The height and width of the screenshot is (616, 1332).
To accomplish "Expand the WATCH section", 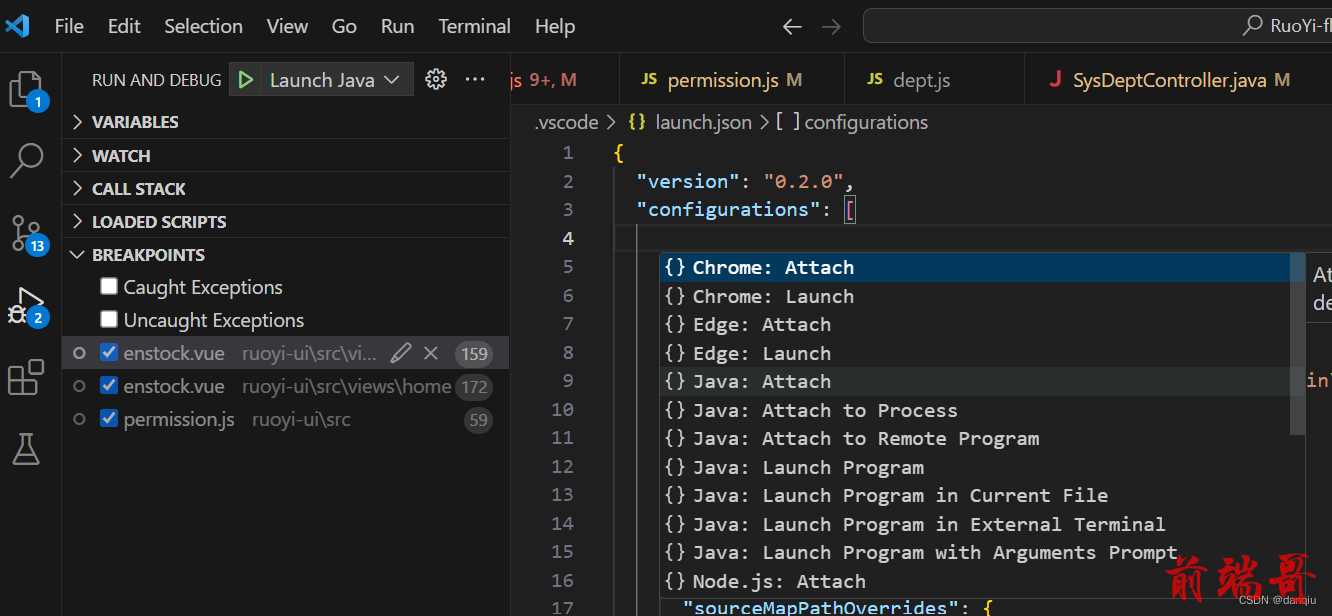I will pyautogui.click(x=286, y=155).
